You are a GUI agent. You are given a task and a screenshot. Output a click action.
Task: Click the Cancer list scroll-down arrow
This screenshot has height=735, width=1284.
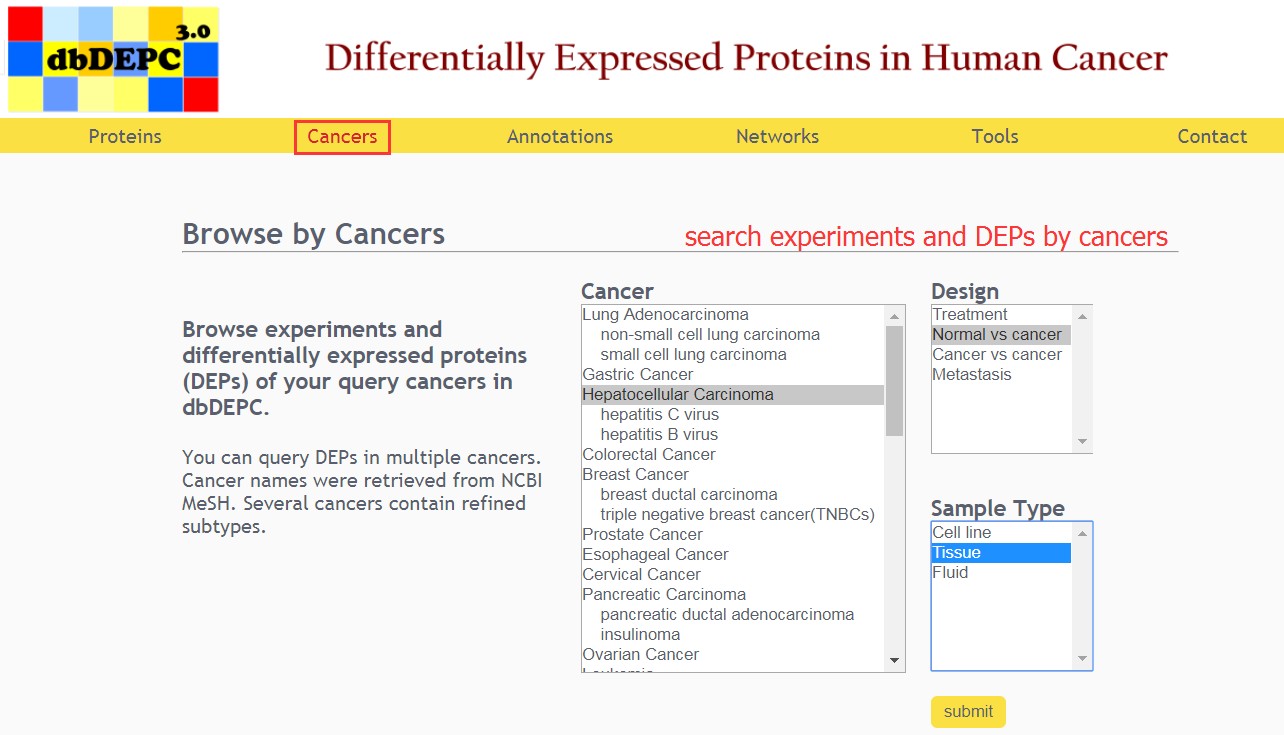(894, 660)
